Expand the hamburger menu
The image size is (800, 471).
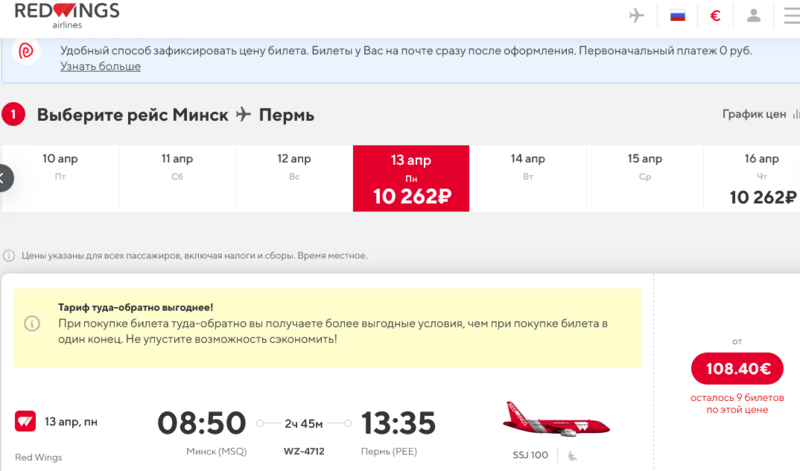pos(792,15)
